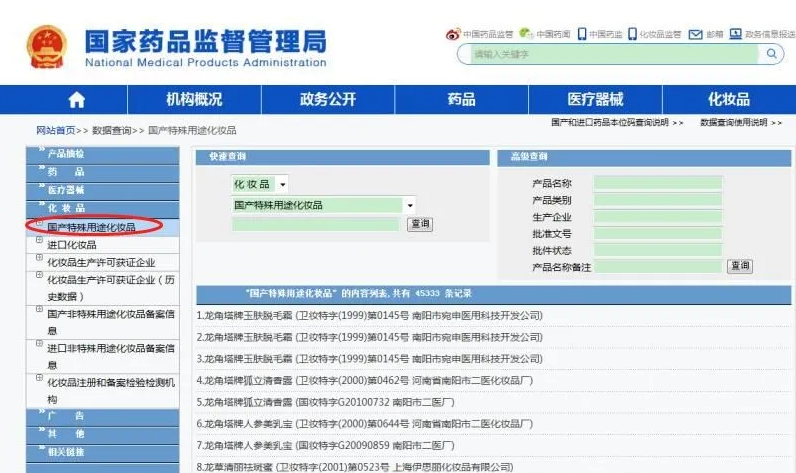
Task: Expand the 广告 sidebar section
Action: click(x=103, y=416)
